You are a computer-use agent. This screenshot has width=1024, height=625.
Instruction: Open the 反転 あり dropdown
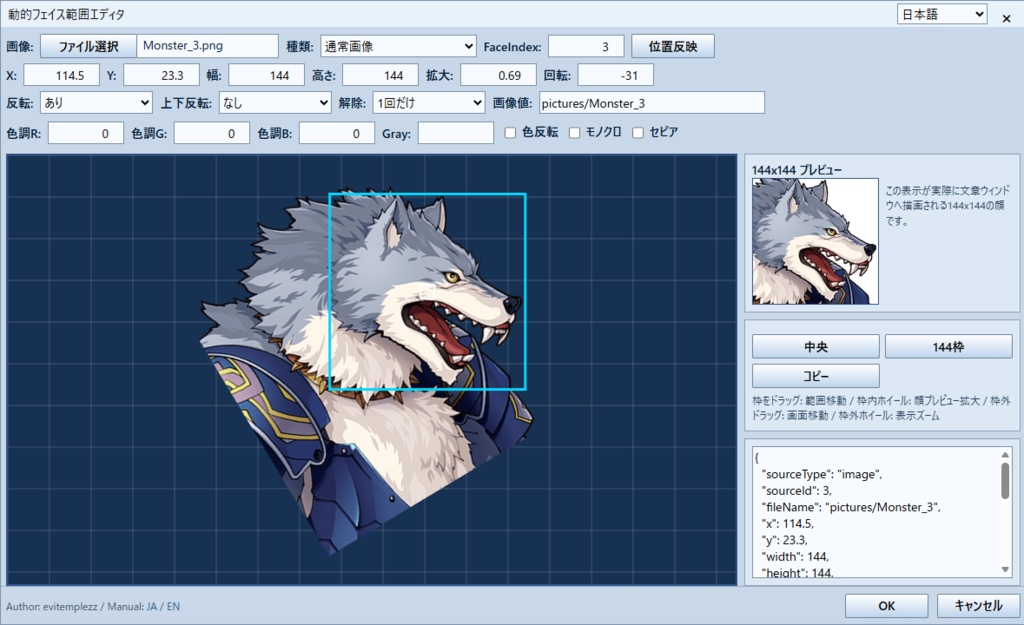click(x=96, y=103)
